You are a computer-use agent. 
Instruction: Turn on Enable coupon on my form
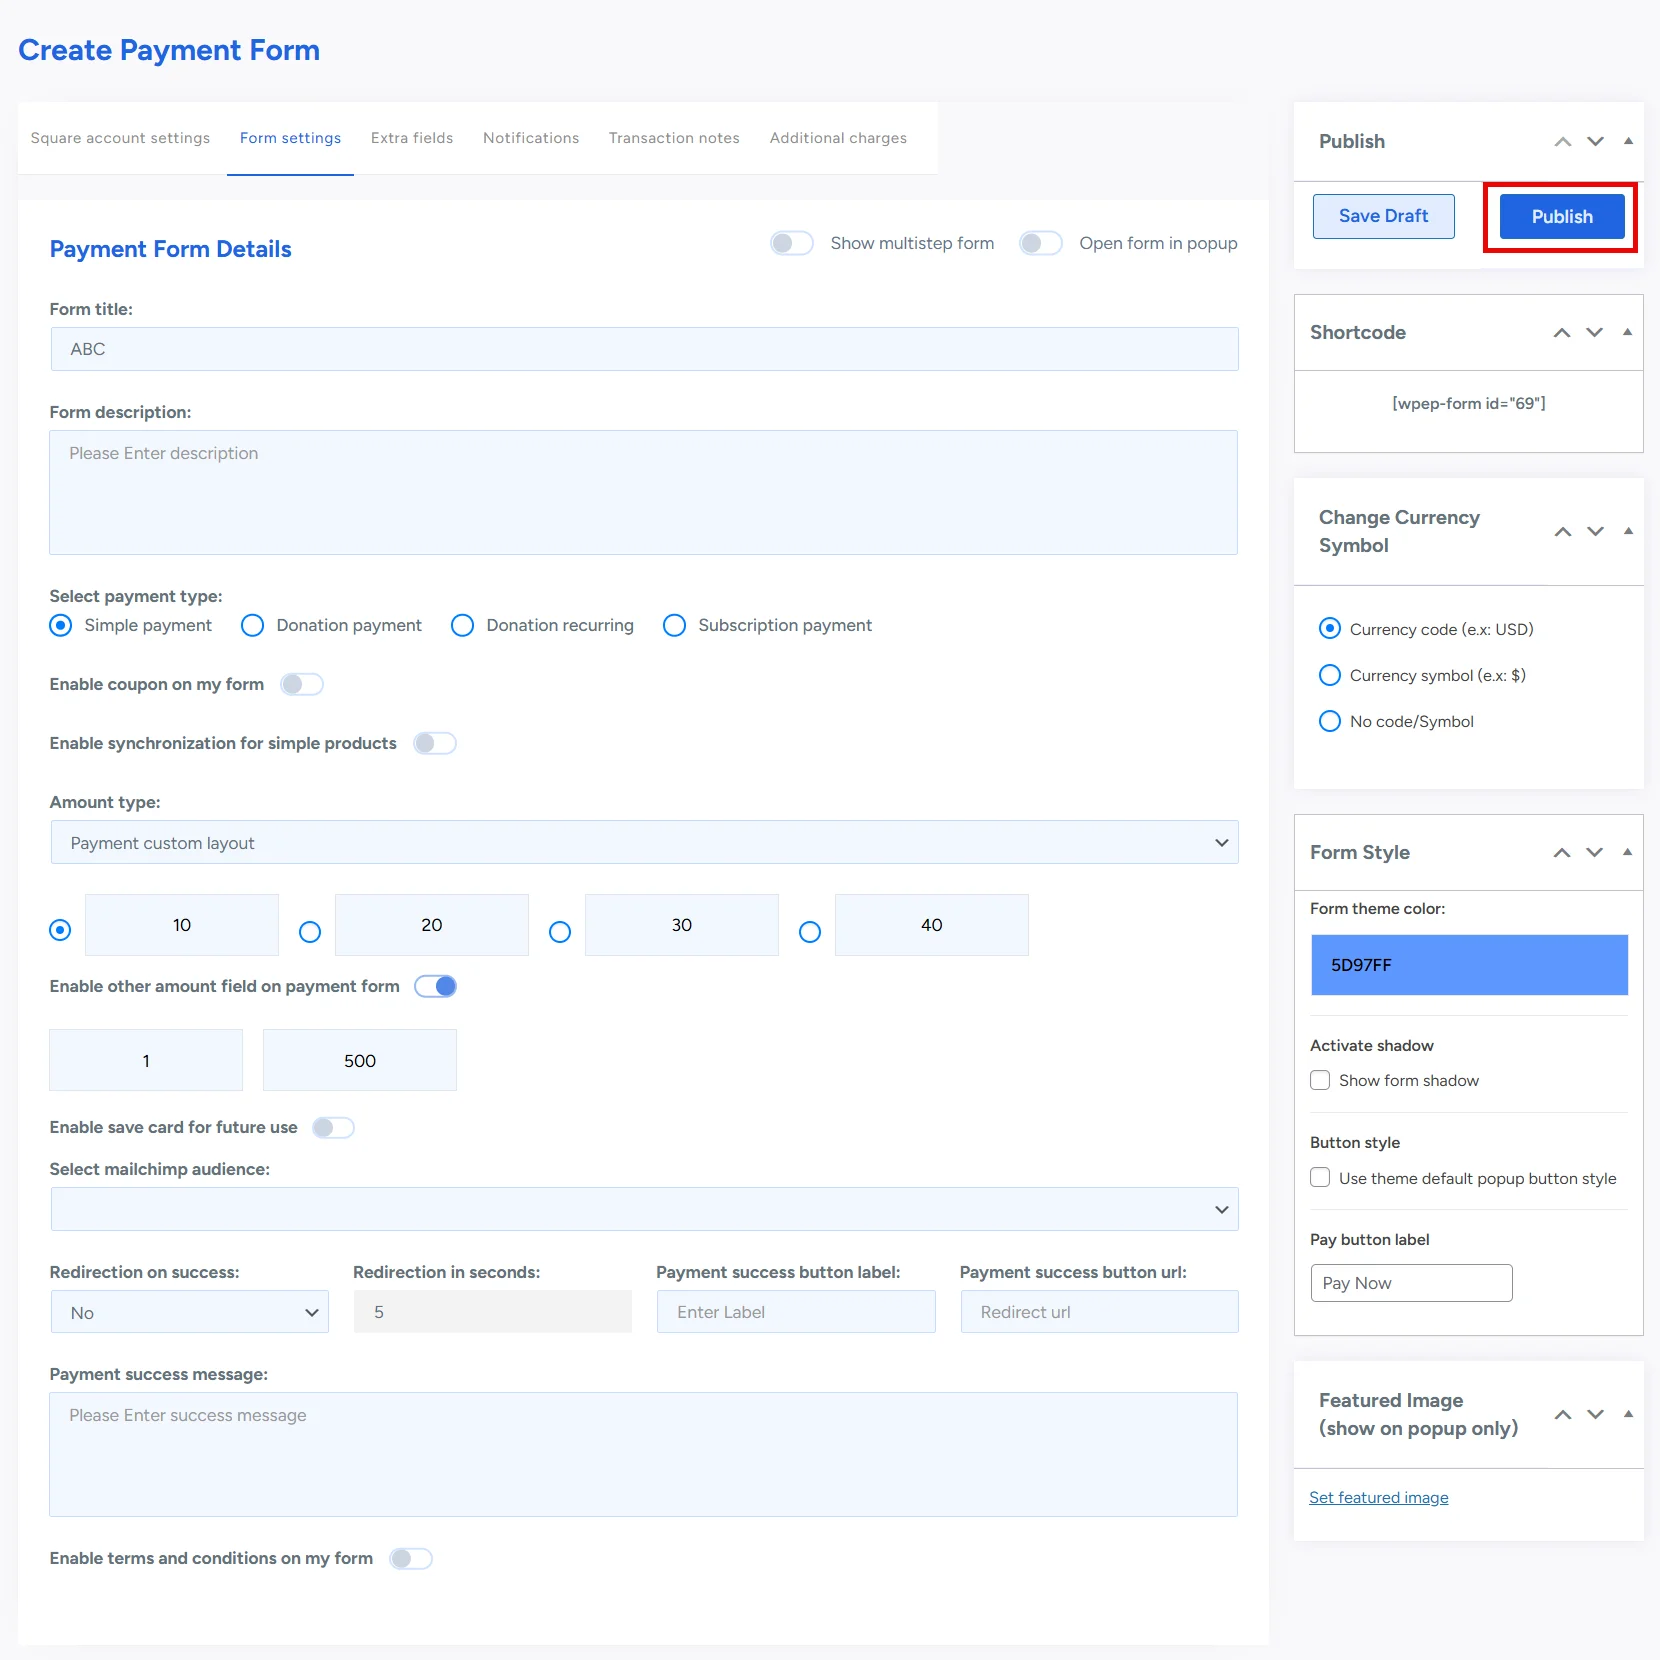tap(302, 684)
